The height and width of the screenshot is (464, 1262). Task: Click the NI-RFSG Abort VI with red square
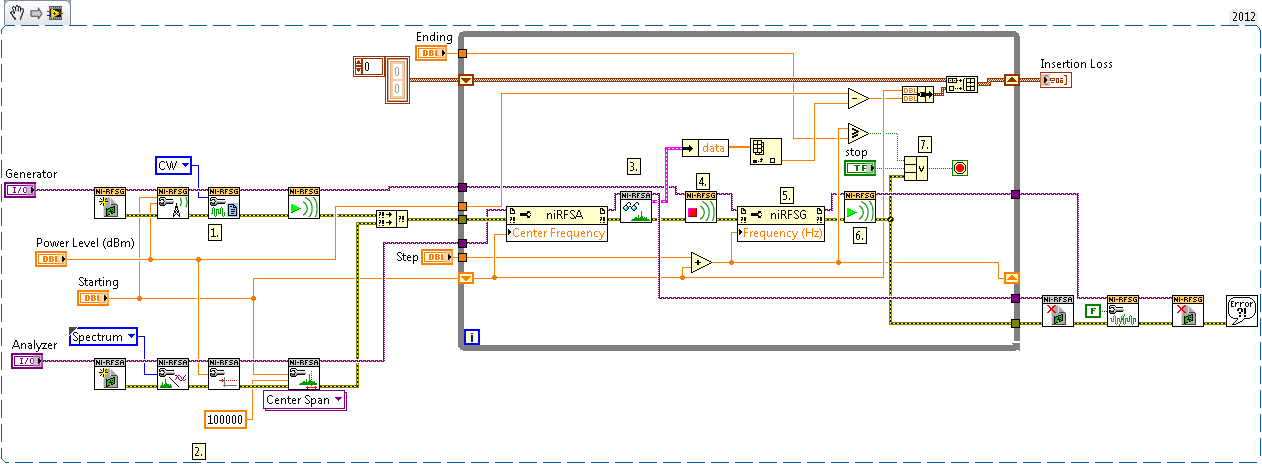700,208
